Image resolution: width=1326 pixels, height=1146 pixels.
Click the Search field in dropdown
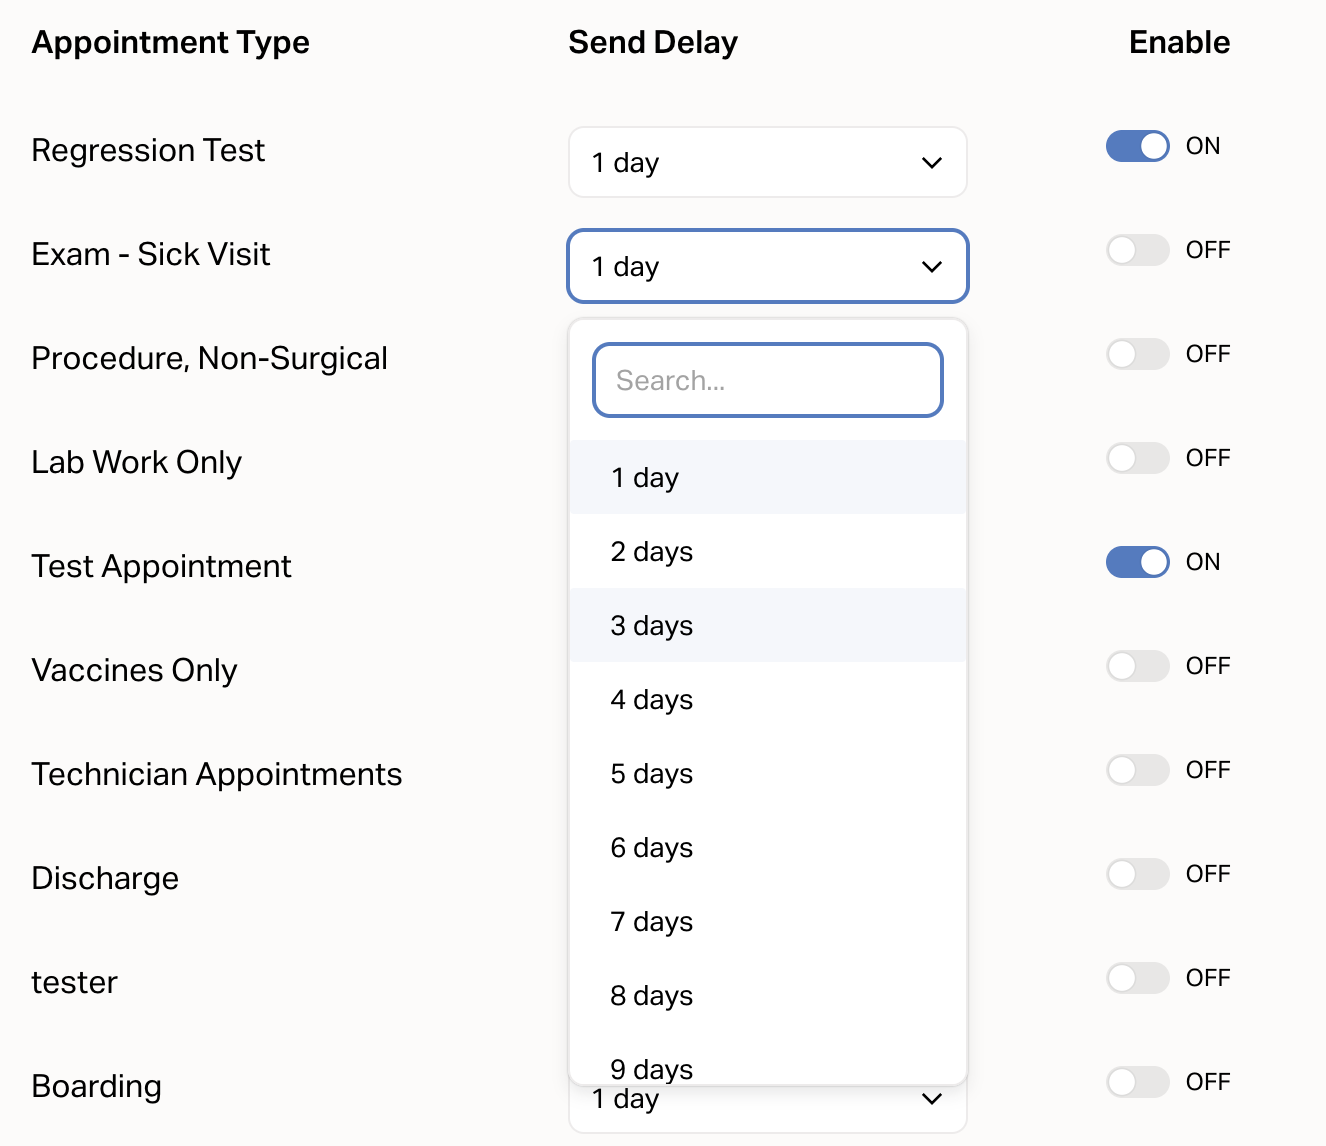pyautogui.click(x=767, y=380)
